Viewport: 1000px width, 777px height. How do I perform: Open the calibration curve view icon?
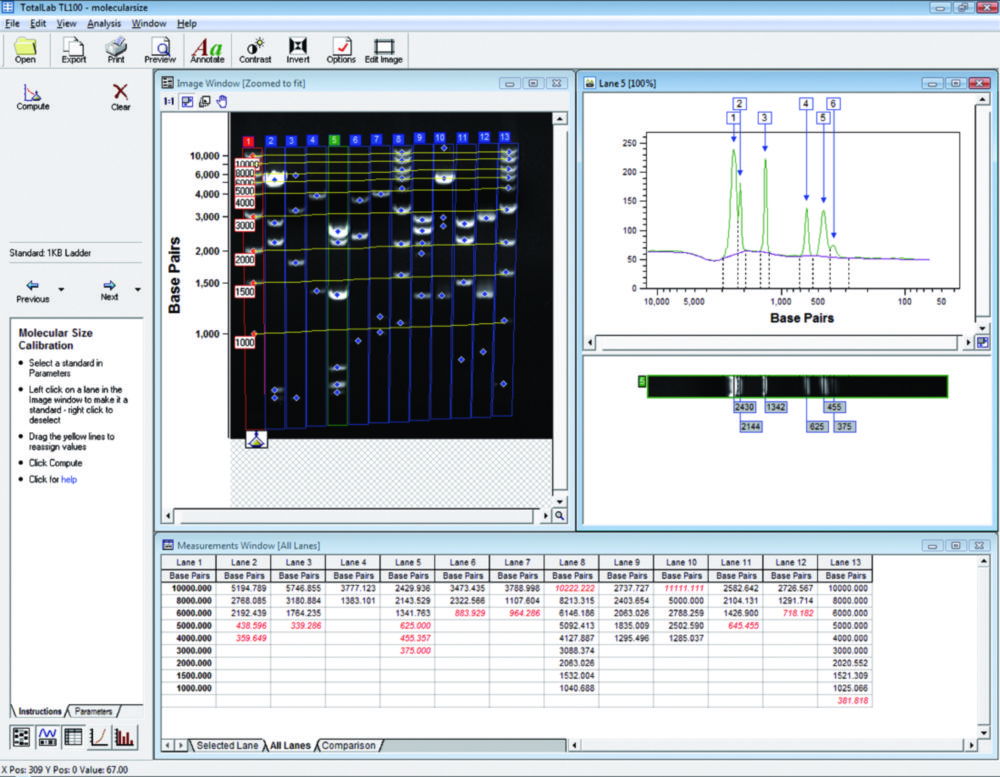98,737
